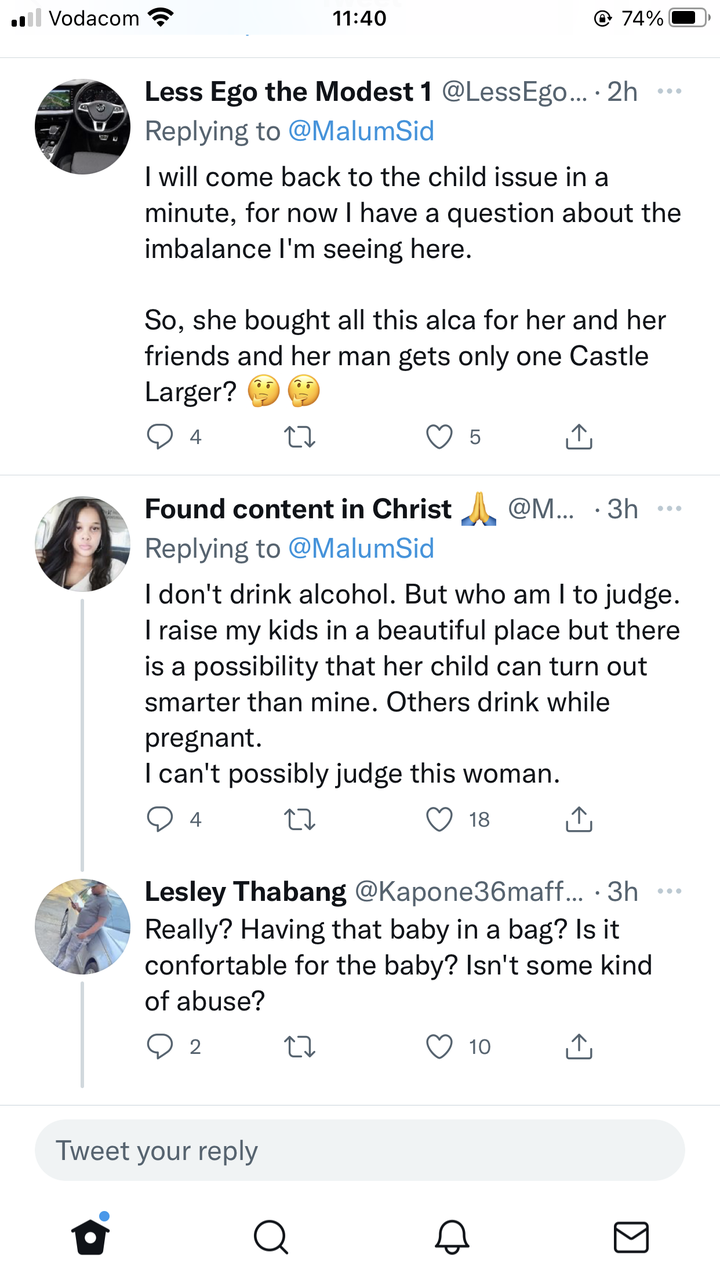The width and height of the screenshot is (720, 1280).
Task: Reply to Lesley Thabang's baby in bag tweet
Action: pyautogui.click(x=160, y=1046)
